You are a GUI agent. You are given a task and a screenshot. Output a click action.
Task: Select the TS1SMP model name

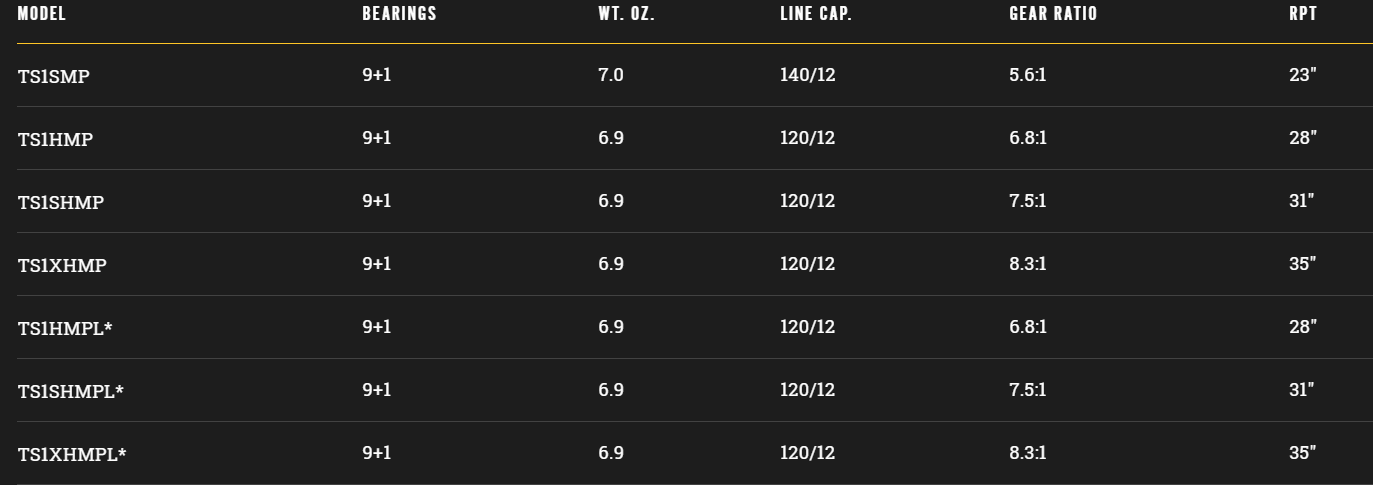(x=54, y=76)
